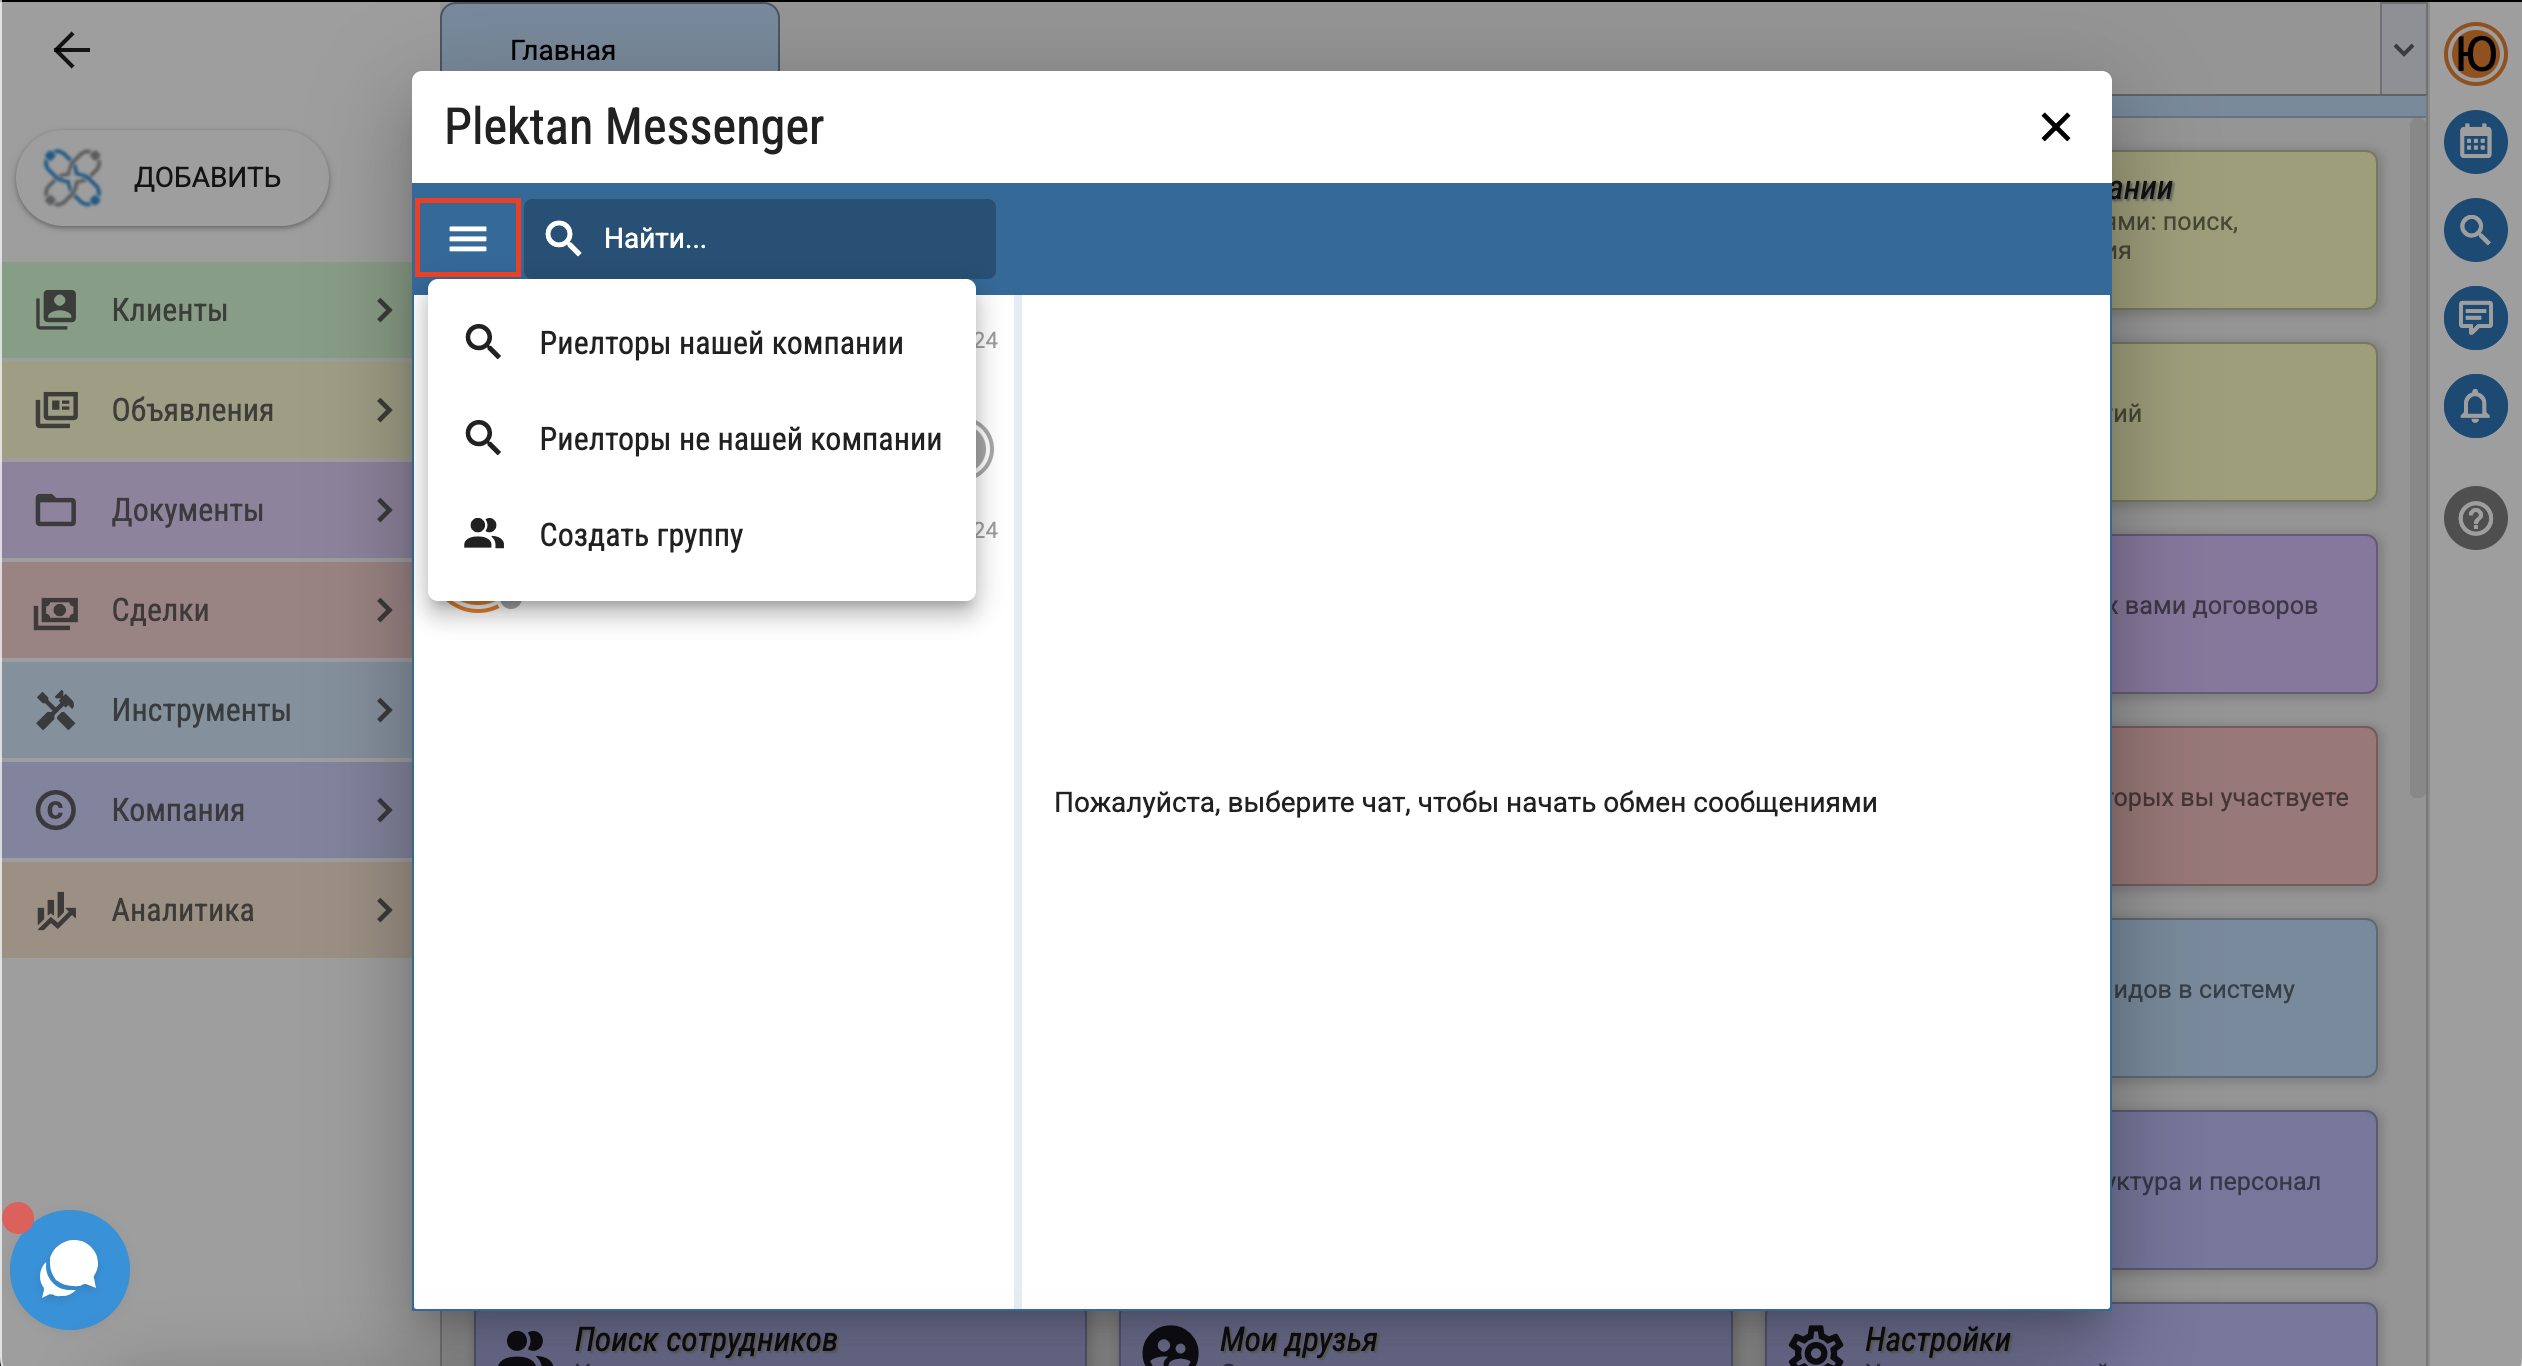
Task: Click the Мои друзья people icon
Action: 1170,1346
